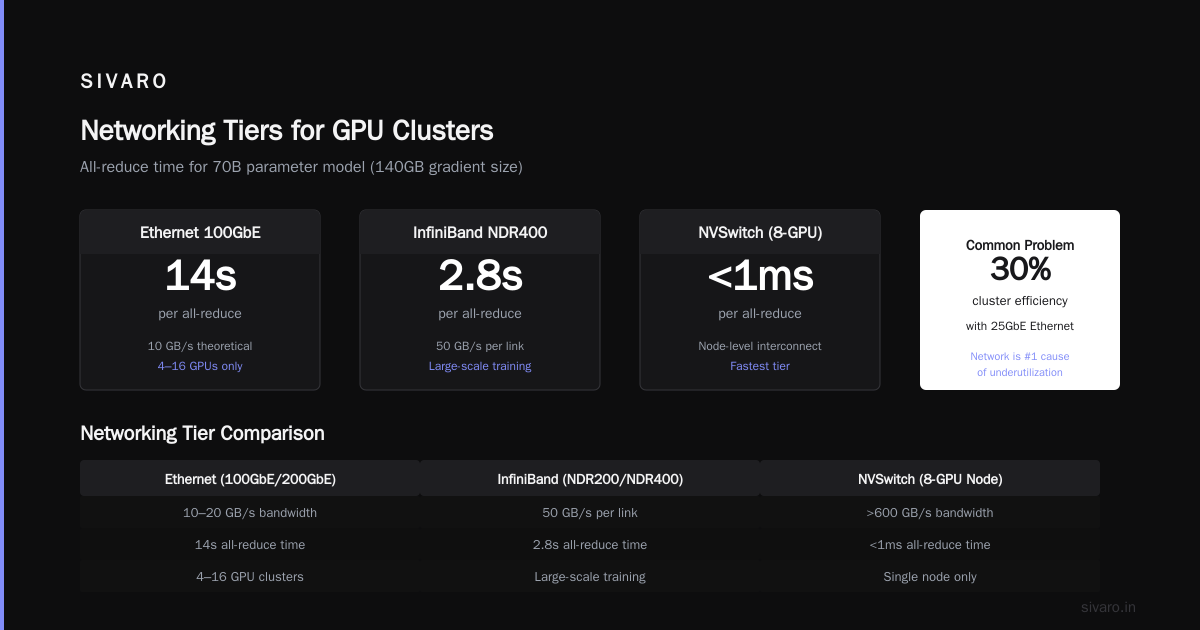Click 'Large-scale training' note in InfiniBand card
Image resolution: width=1200 pixels, height=630 pixels.
(x=480, y=366)
